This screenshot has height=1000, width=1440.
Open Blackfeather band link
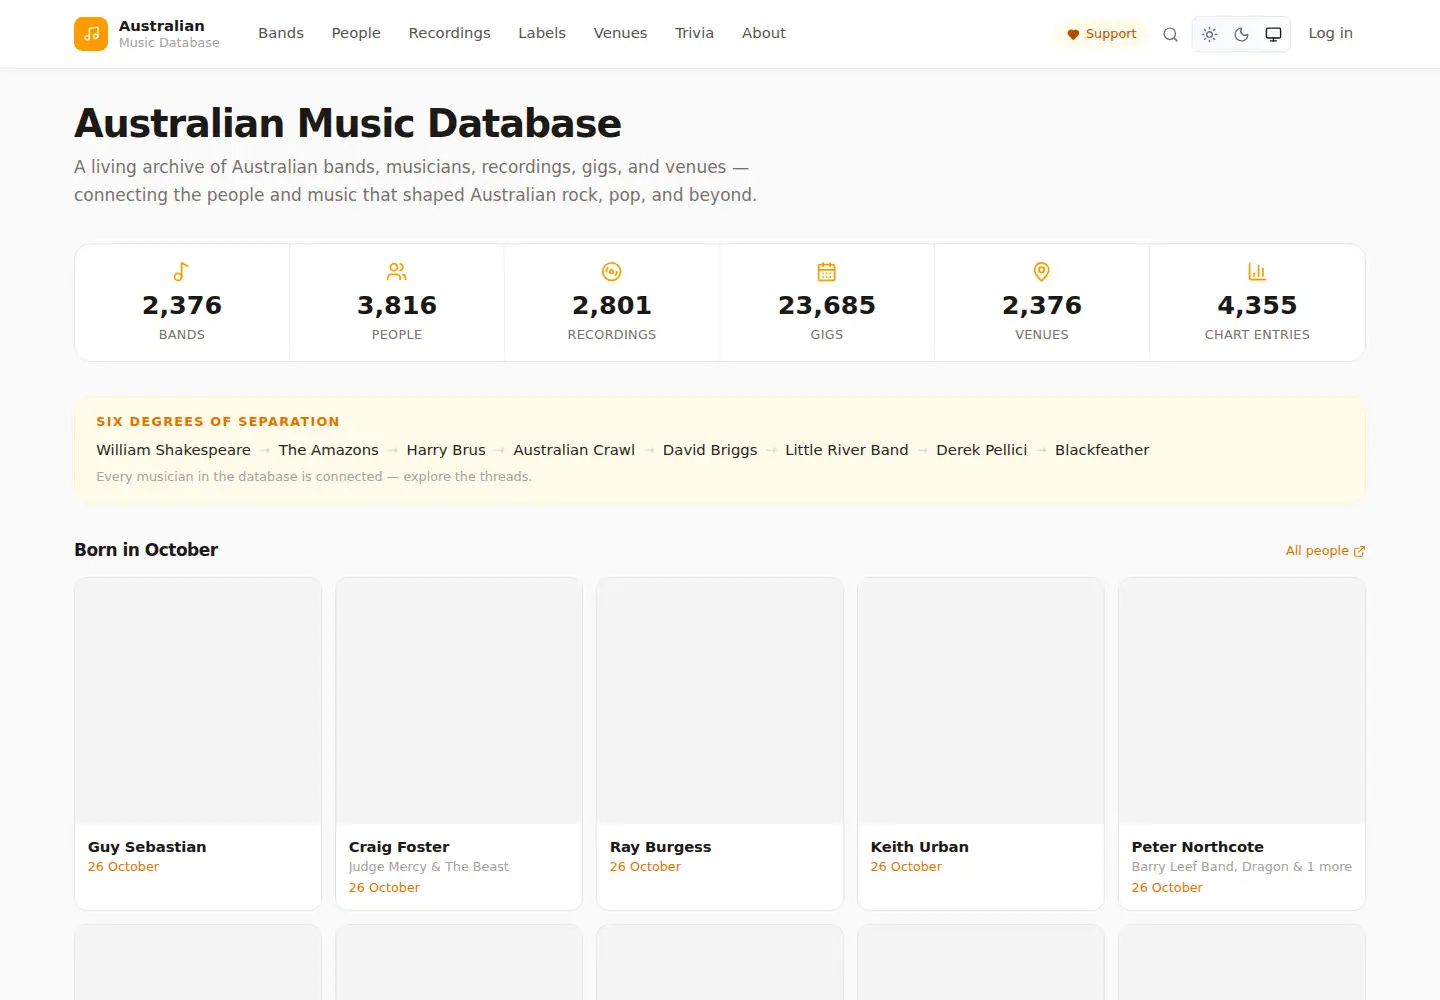click(1102, 450)
